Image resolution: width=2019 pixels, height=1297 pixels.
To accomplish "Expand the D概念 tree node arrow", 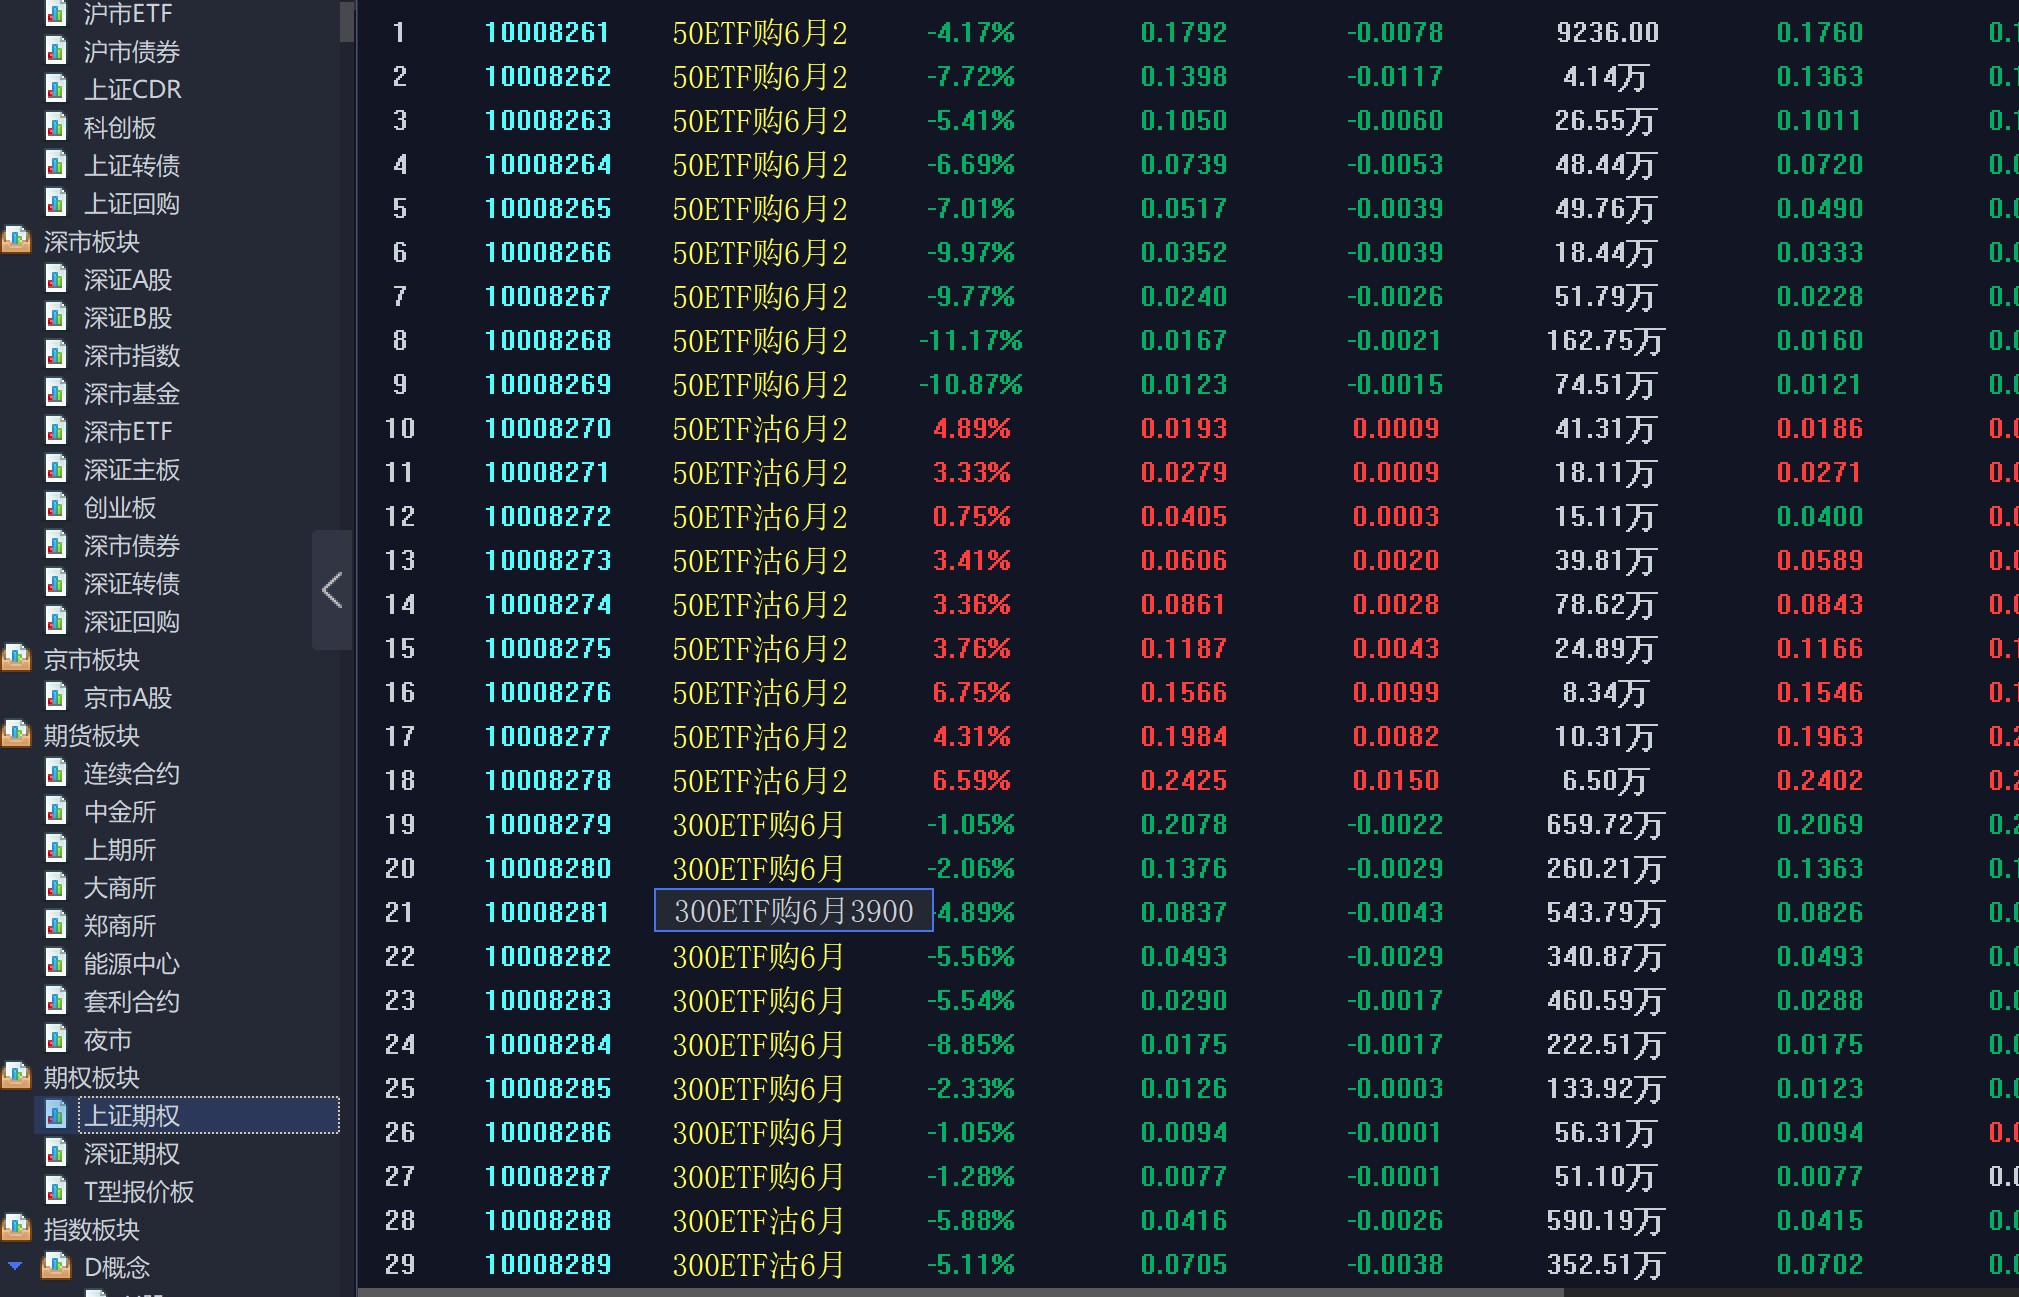I will (15, 1266).
